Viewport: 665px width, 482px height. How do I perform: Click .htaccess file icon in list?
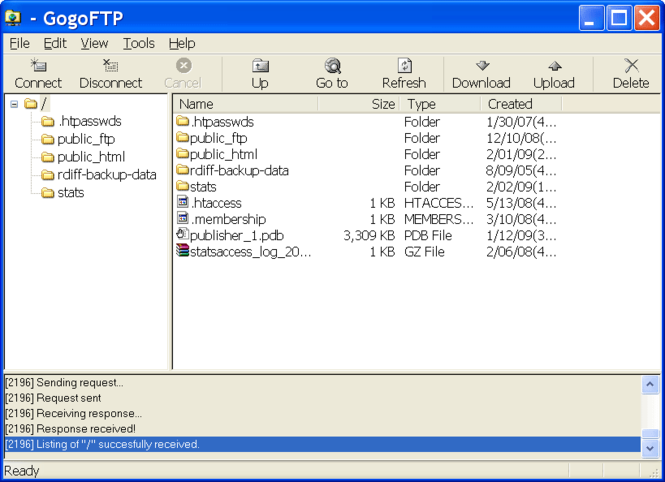click(x=183, y=202)
